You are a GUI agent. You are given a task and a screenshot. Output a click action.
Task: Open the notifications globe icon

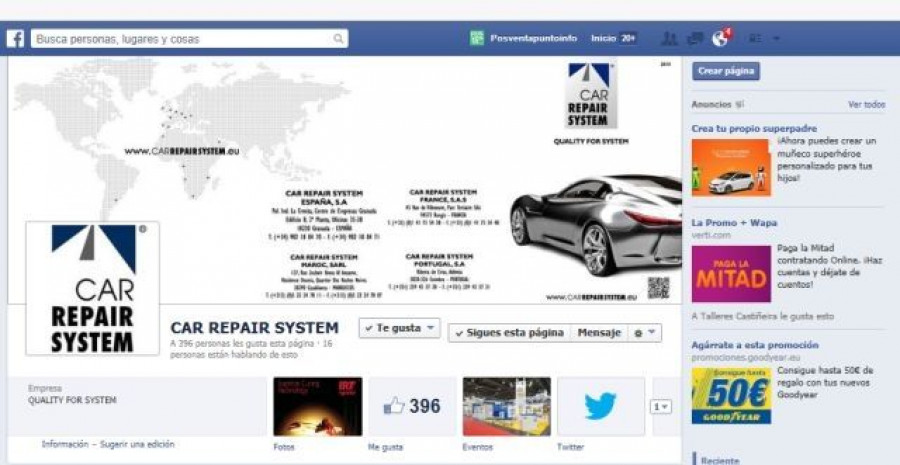(720, 38)
